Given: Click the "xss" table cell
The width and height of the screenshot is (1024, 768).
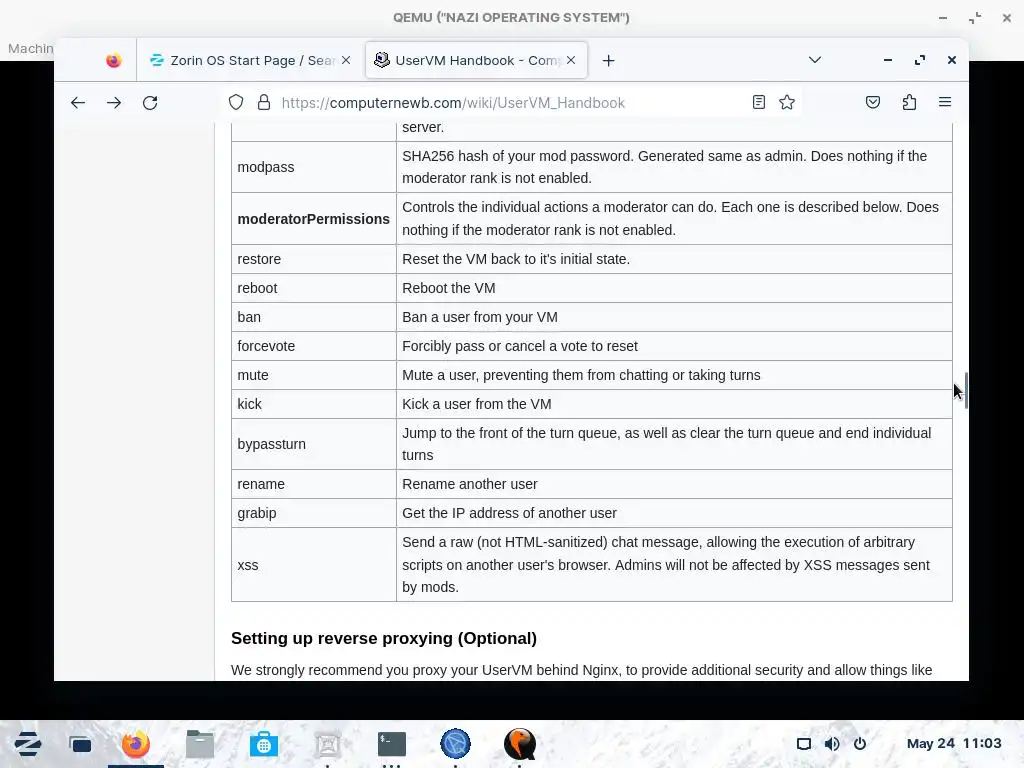Looking at the screenshot, I should pos(313,565).
